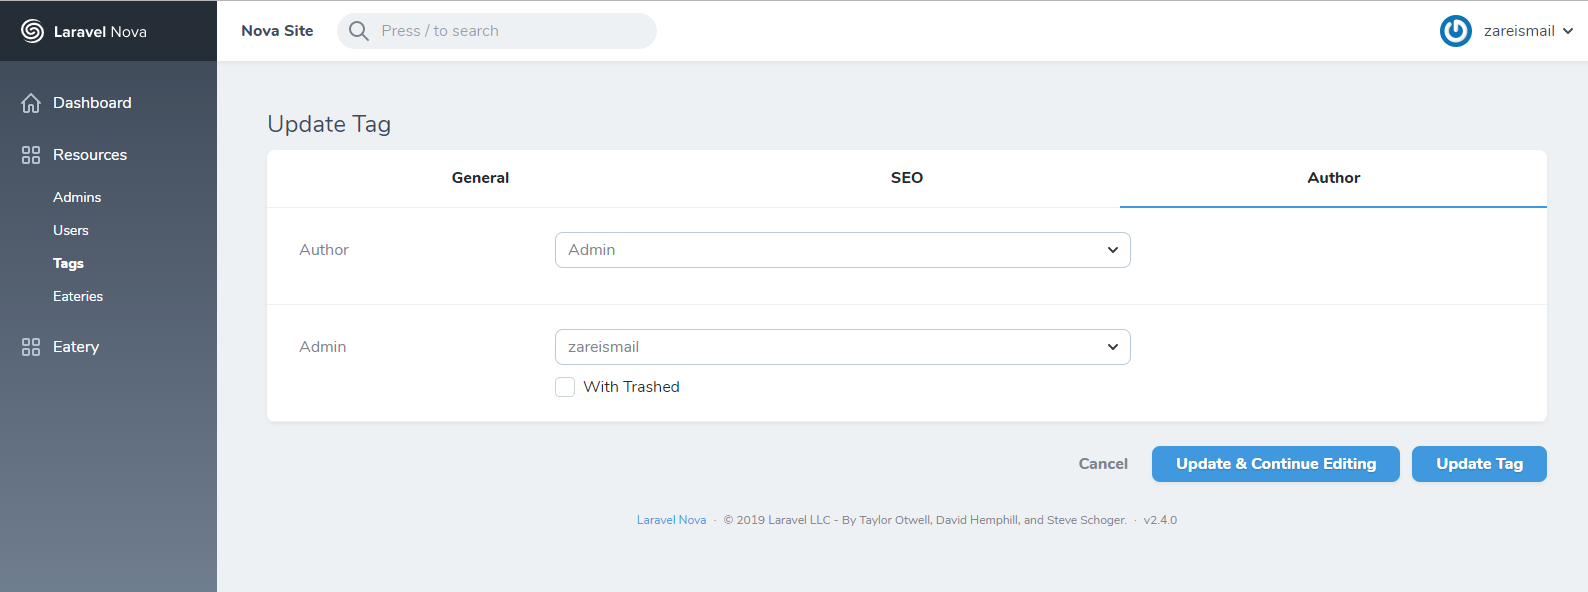This screenshot has height=592, width=1588.
Task: Click the zareismail user avatar icon
Action: (1456, 31)
